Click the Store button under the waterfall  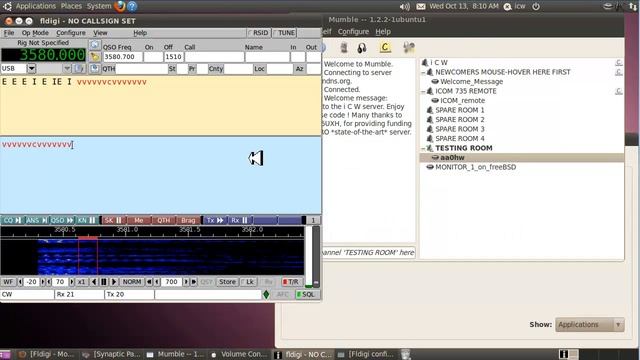click(227, 282)
